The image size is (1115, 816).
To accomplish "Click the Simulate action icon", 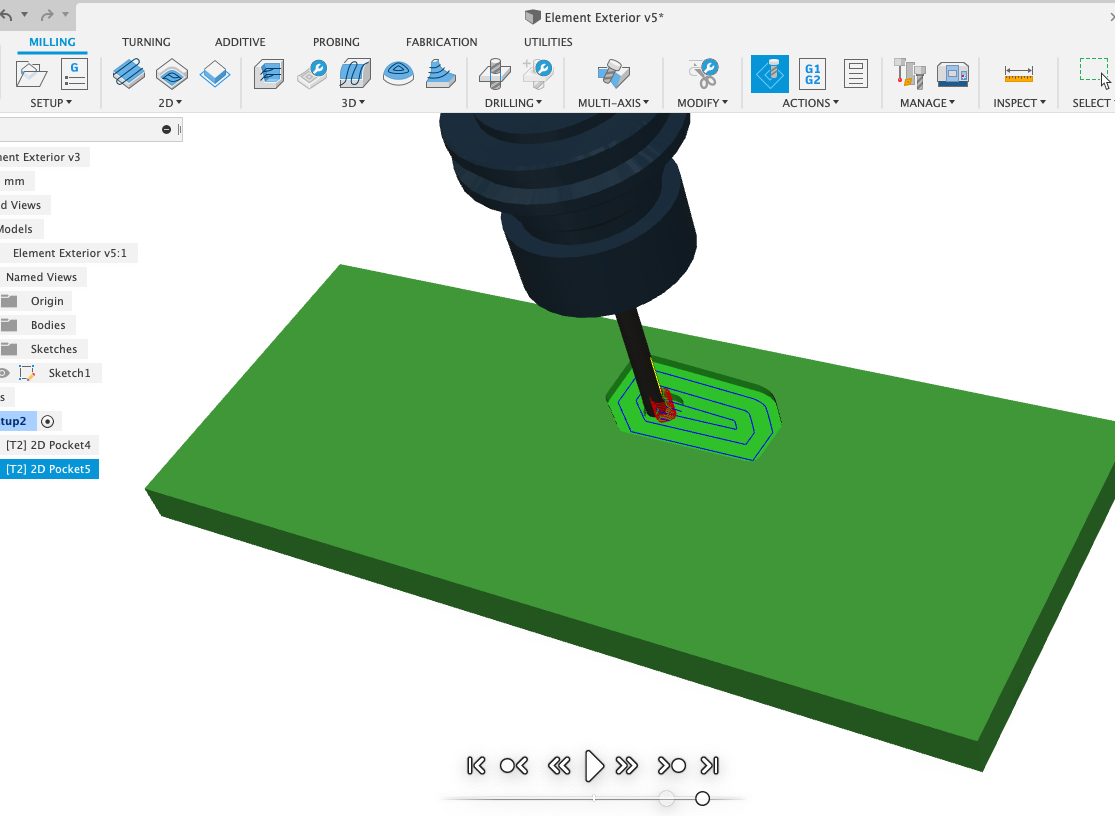I will pyautogui.click(x=769, y=74).
